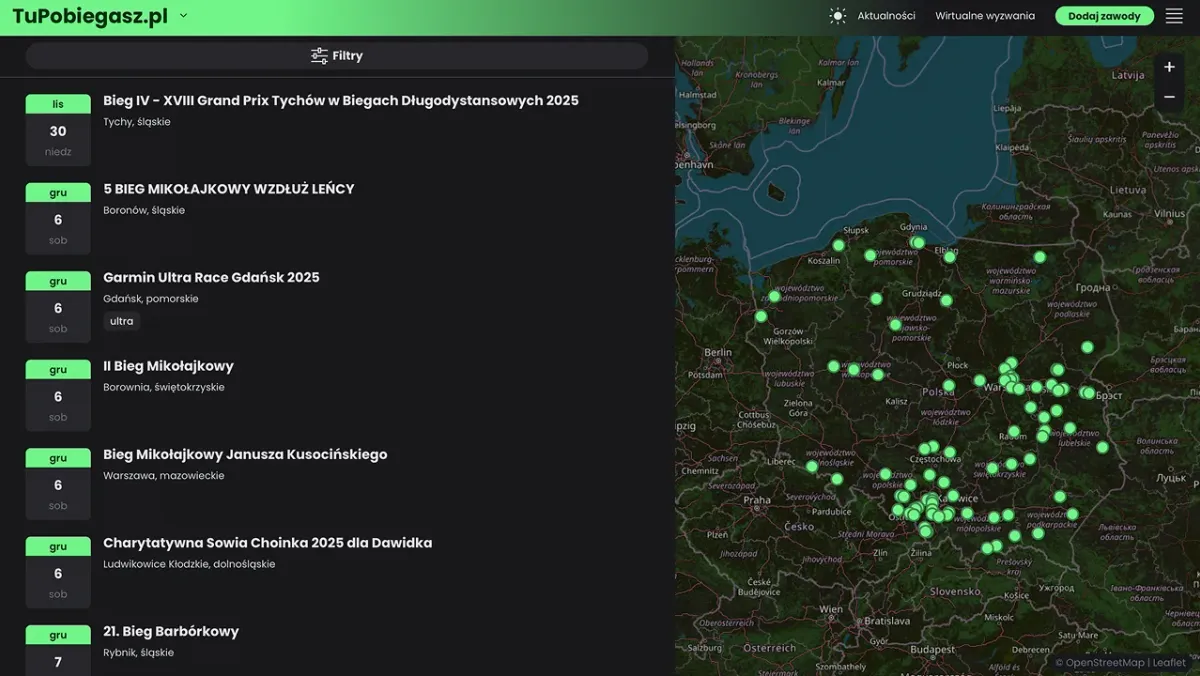
Task: Select the ultra tag chip
Action: (121, 321)
